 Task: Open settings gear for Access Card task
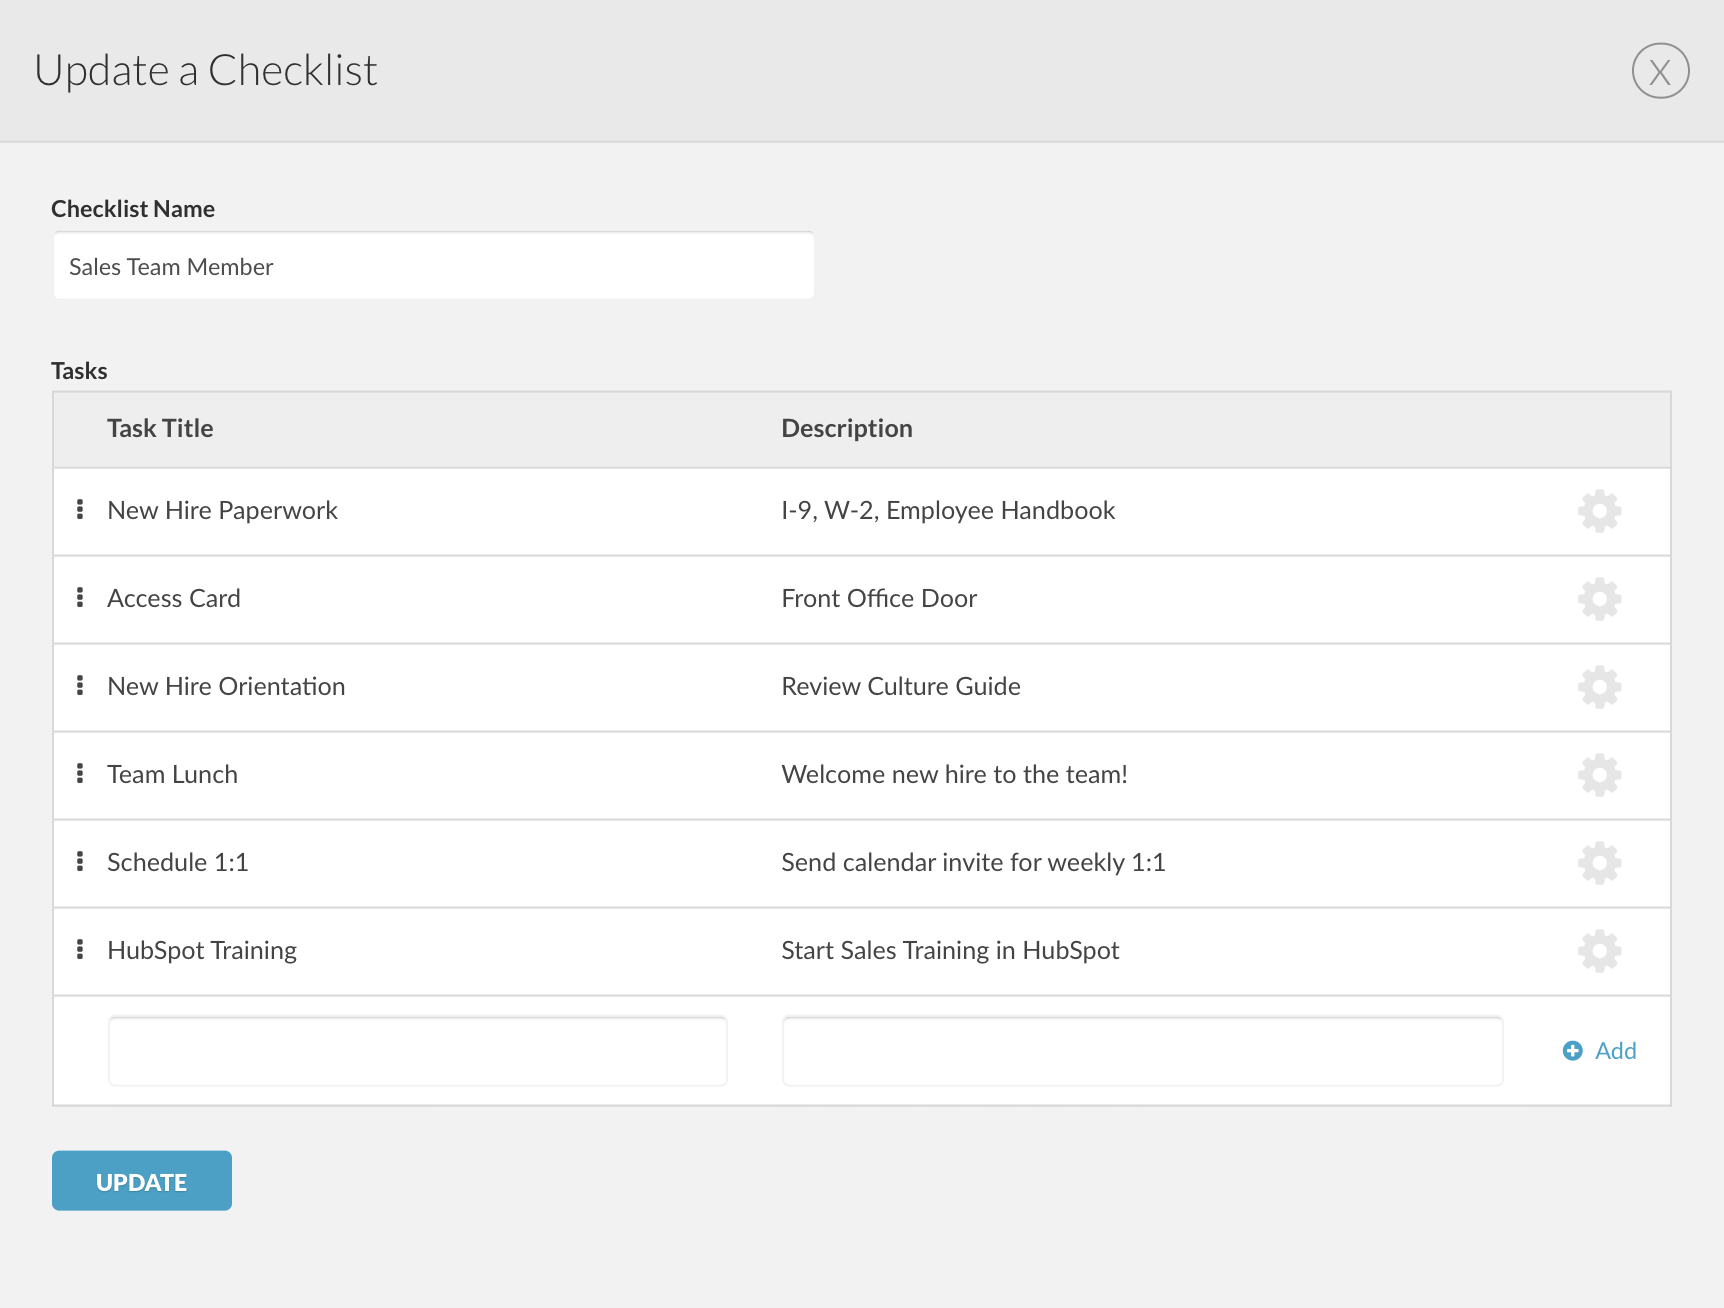click(x=1599, y=599)
